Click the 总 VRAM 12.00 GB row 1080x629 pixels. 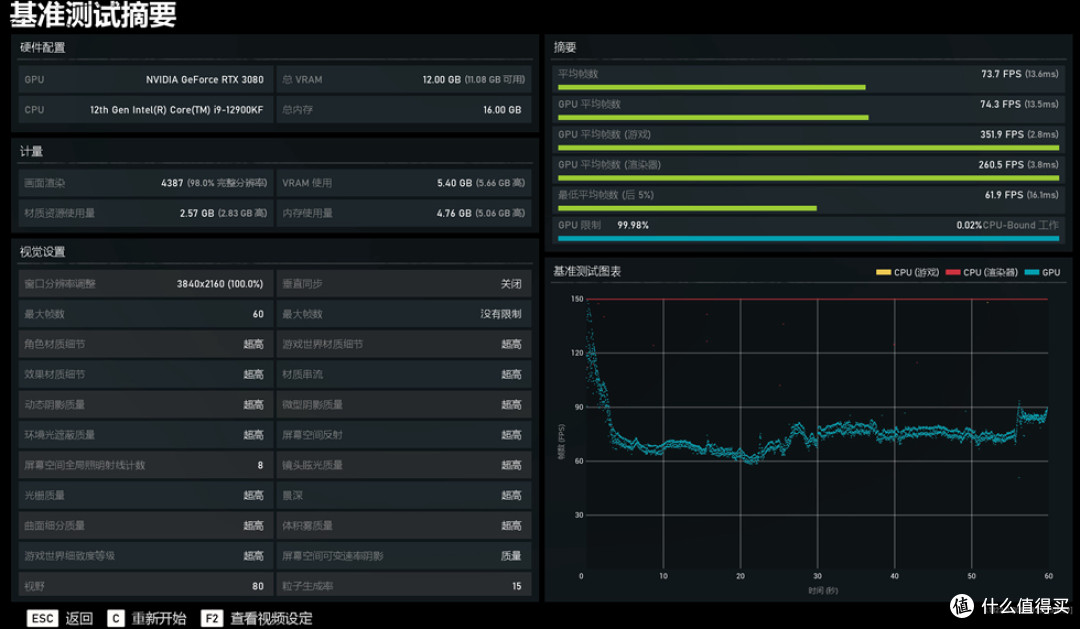tap(404, 79)
